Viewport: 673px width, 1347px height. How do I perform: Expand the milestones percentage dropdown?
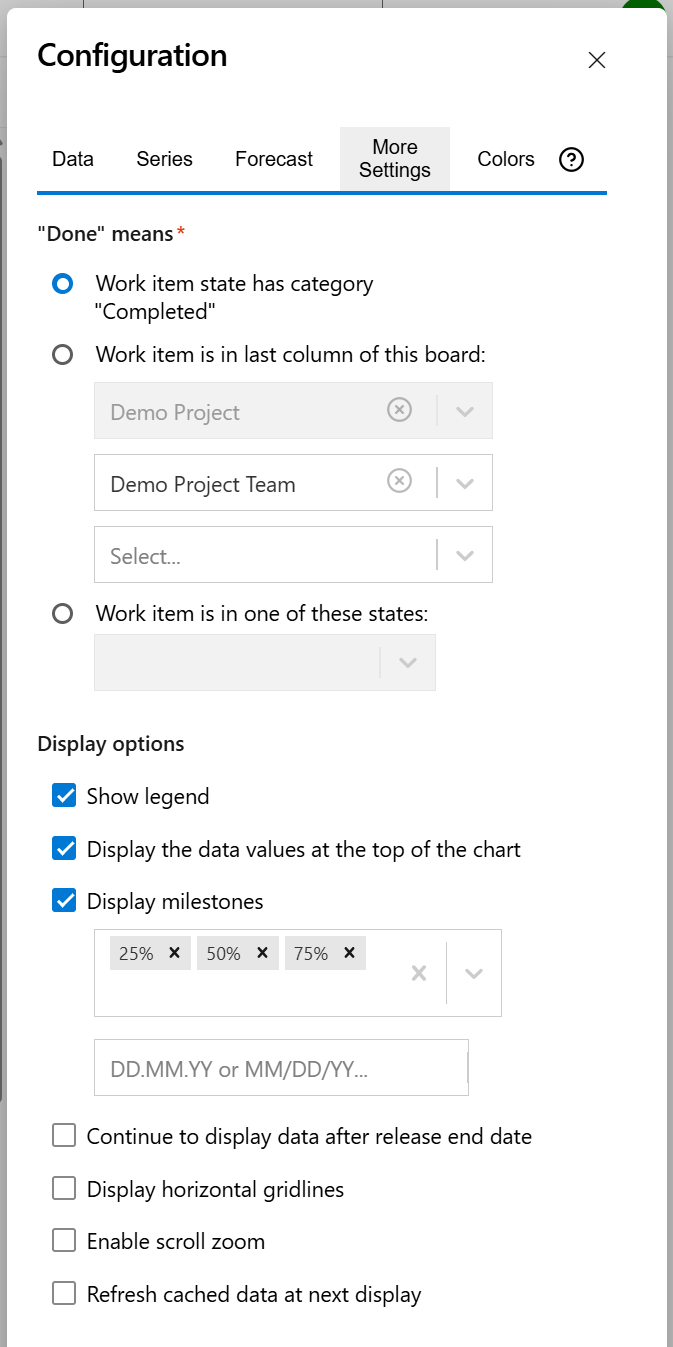pos(472,972)
